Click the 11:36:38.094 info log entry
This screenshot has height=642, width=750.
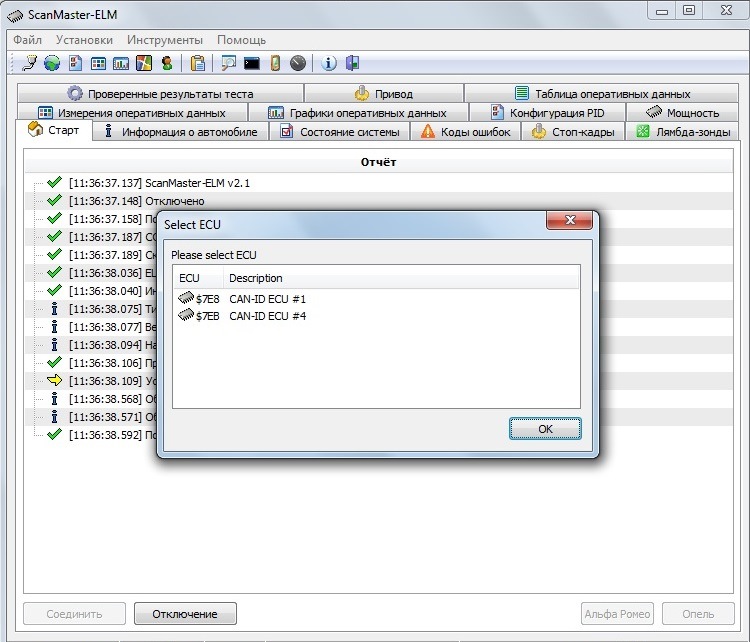tap(112, 345)
